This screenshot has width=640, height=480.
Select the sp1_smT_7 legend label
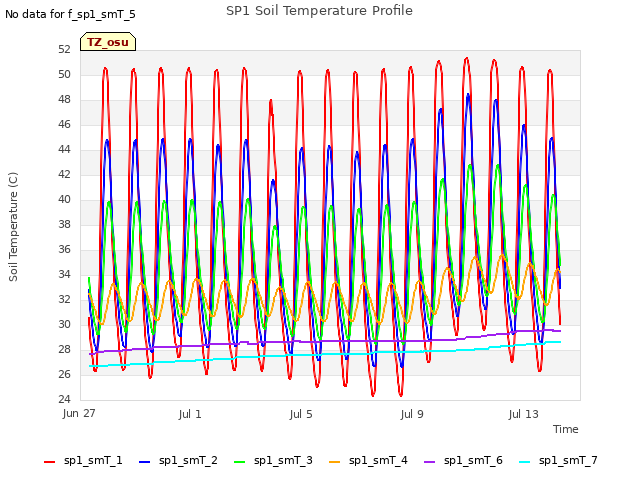tap(568, 461)
